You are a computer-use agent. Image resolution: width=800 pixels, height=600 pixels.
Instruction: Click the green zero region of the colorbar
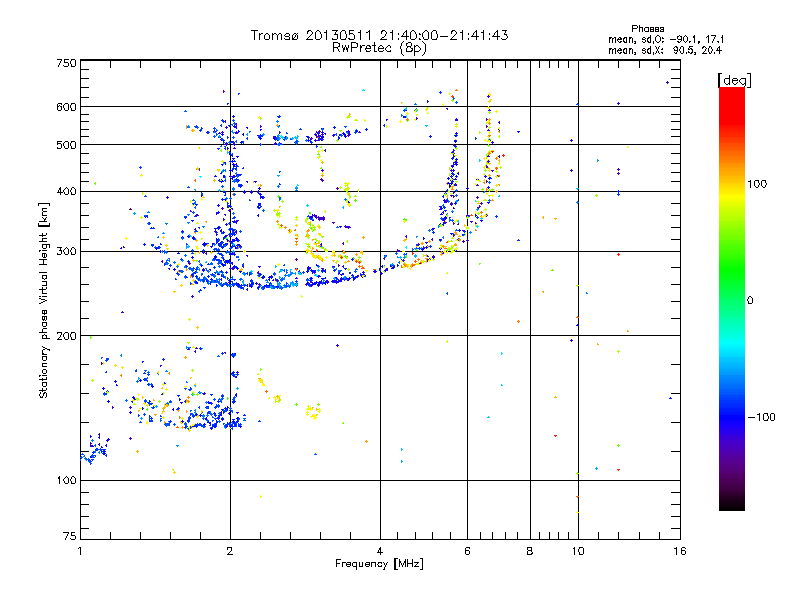point(732,299)
